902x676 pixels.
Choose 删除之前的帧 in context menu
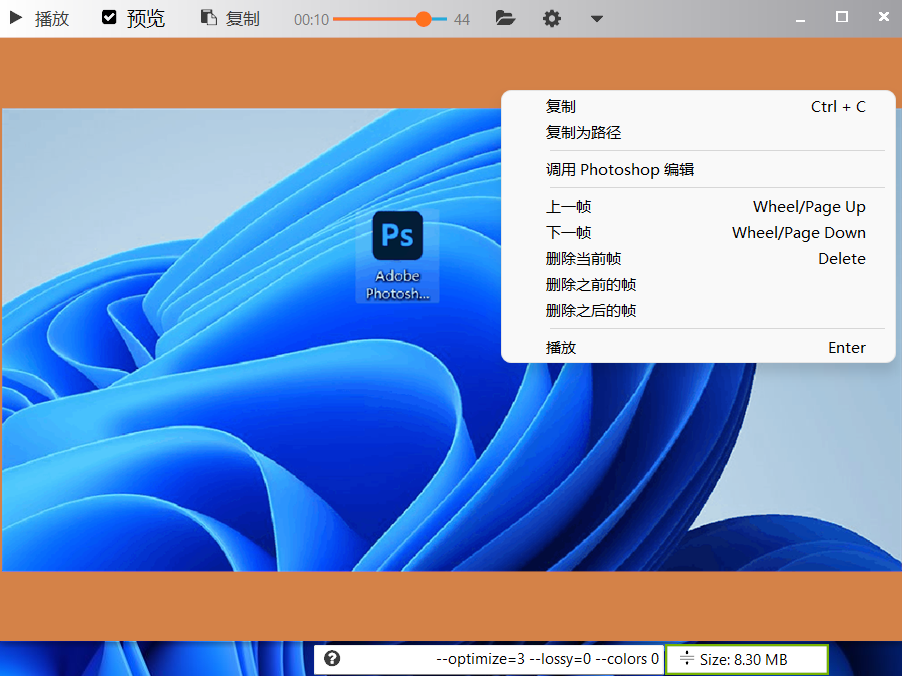point(591,285)
